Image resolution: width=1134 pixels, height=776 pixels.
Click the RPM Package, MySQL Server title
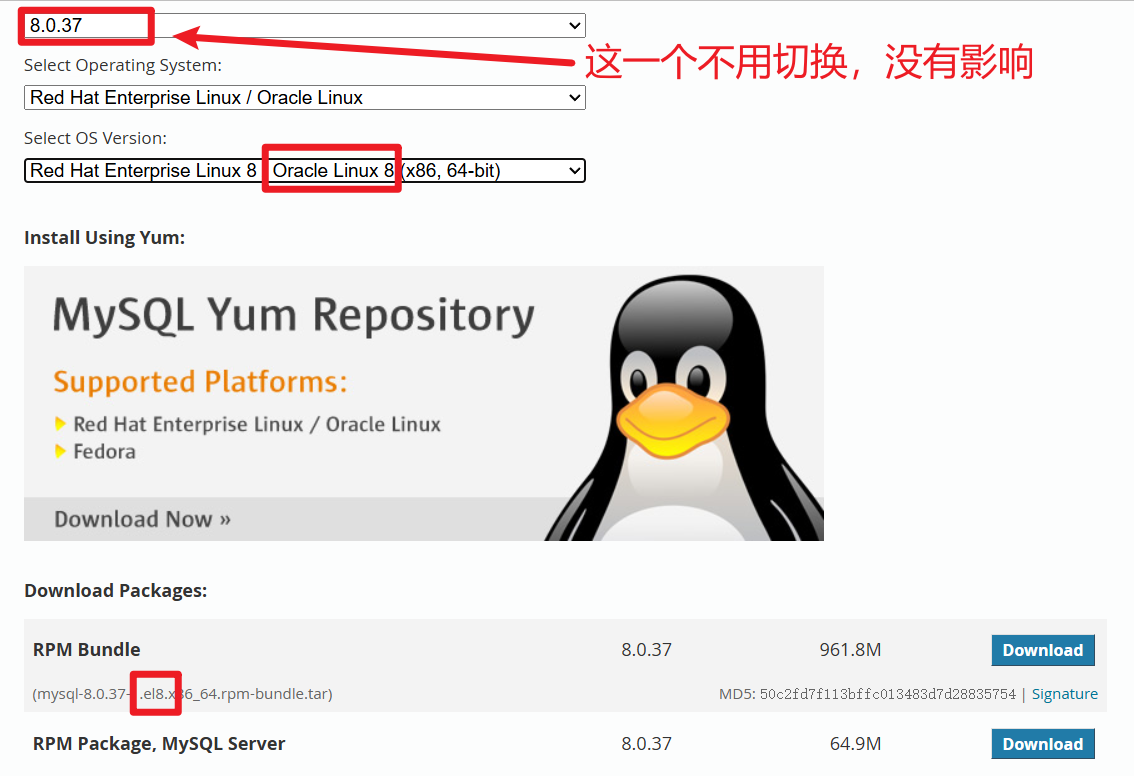click(159, 743)
